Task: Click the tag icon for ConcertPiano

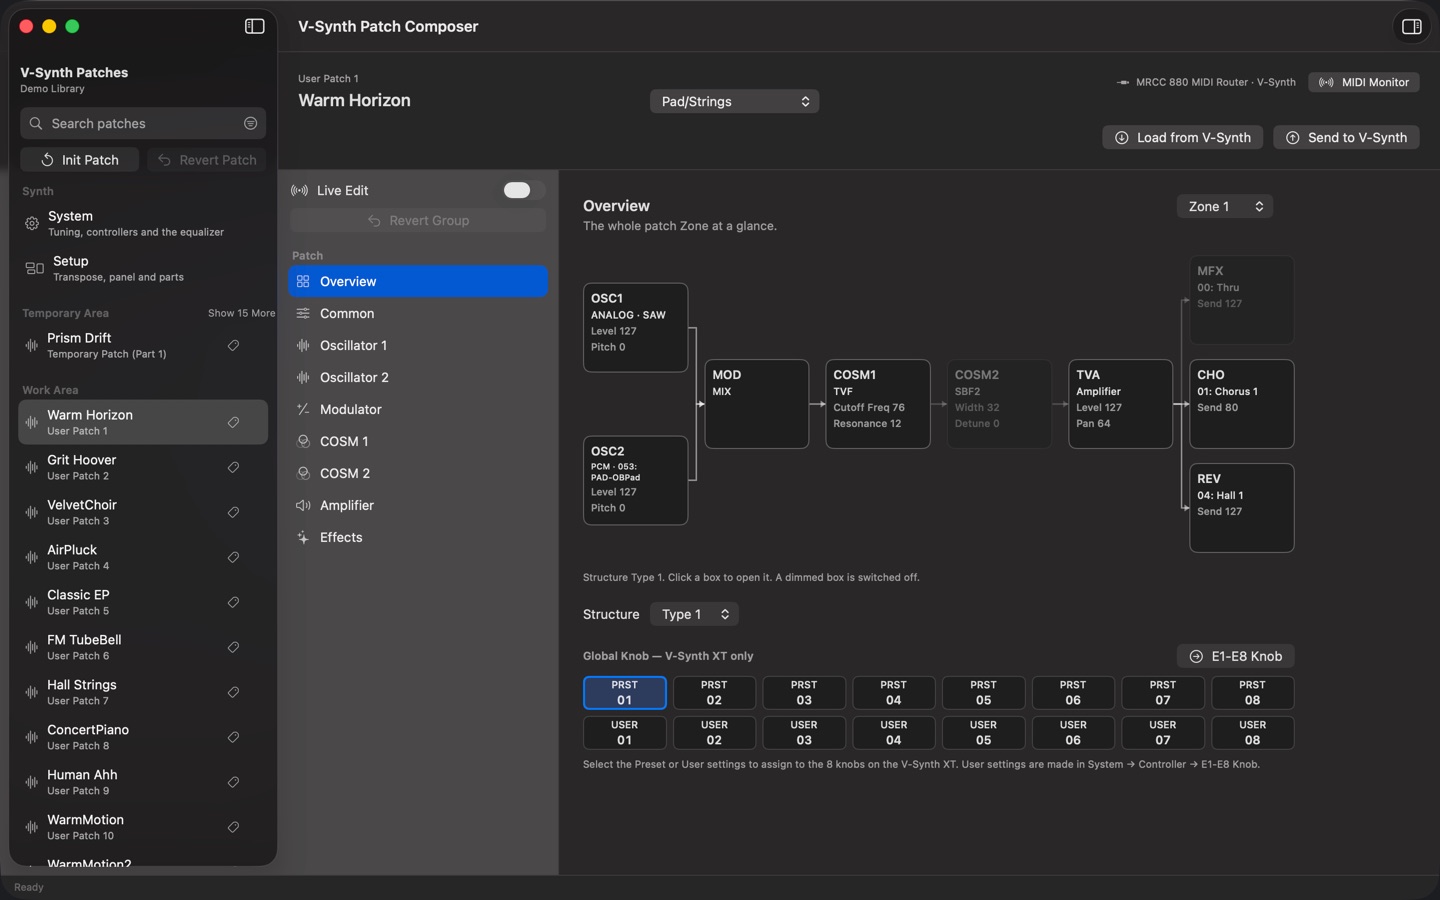Action: [233, 737]
